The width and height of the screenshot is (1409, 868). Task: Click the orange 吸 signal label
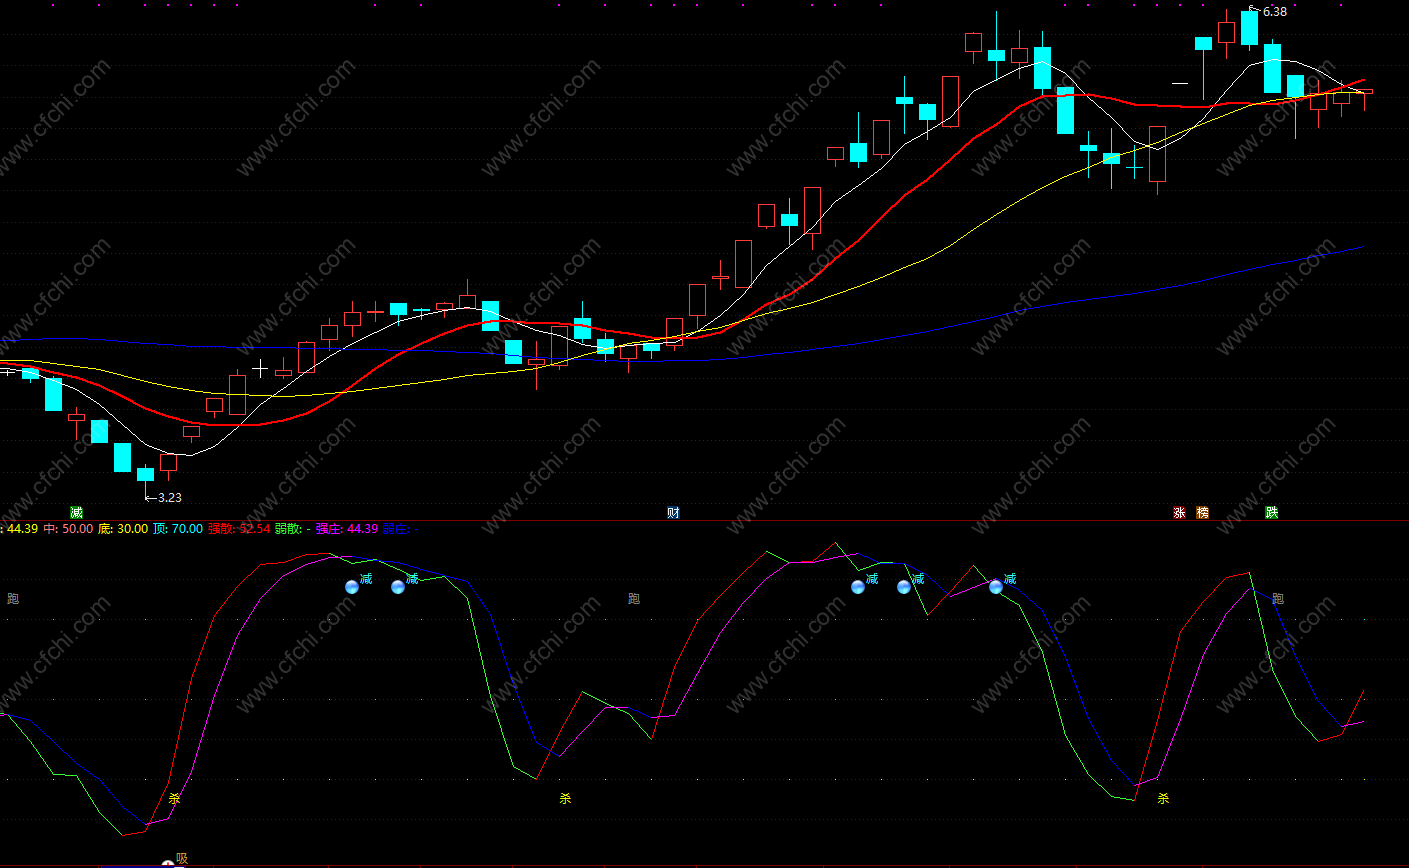tap(182, 858)
